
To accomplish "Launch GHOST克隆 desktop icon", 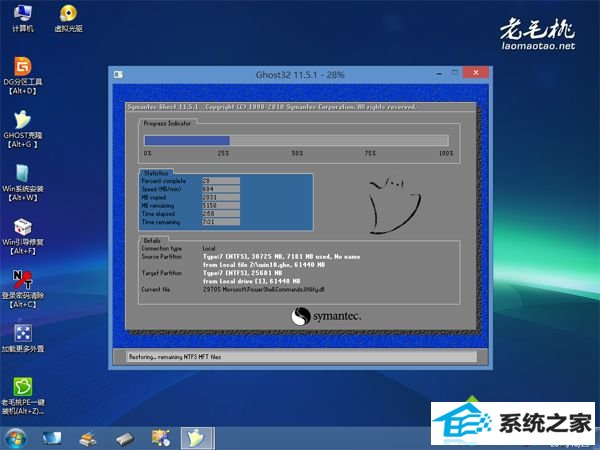I will pyautogui.click(x=23, y=129).
